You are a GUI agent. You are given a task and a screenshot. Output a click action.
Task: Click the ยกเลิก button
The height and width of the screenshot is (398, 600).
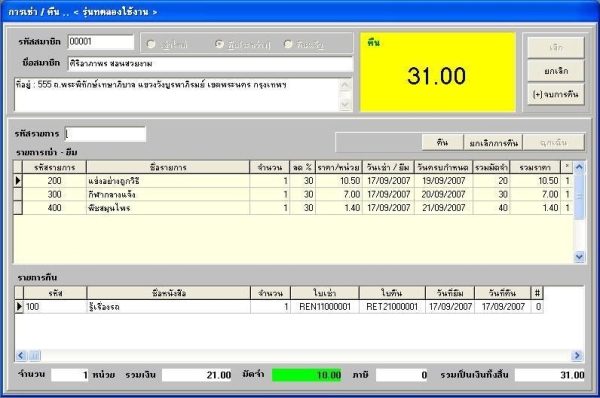tap(556, 71)
